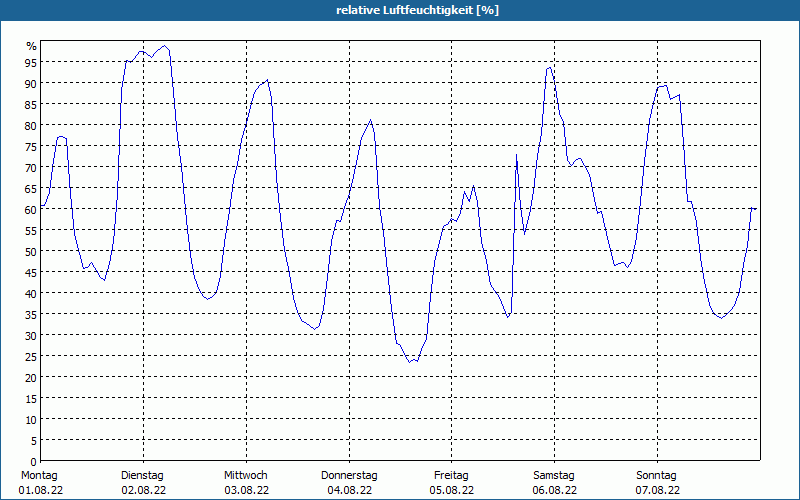Click the y-axis label '50'
Screen dimensions: 800x500
tap(32, 252)
